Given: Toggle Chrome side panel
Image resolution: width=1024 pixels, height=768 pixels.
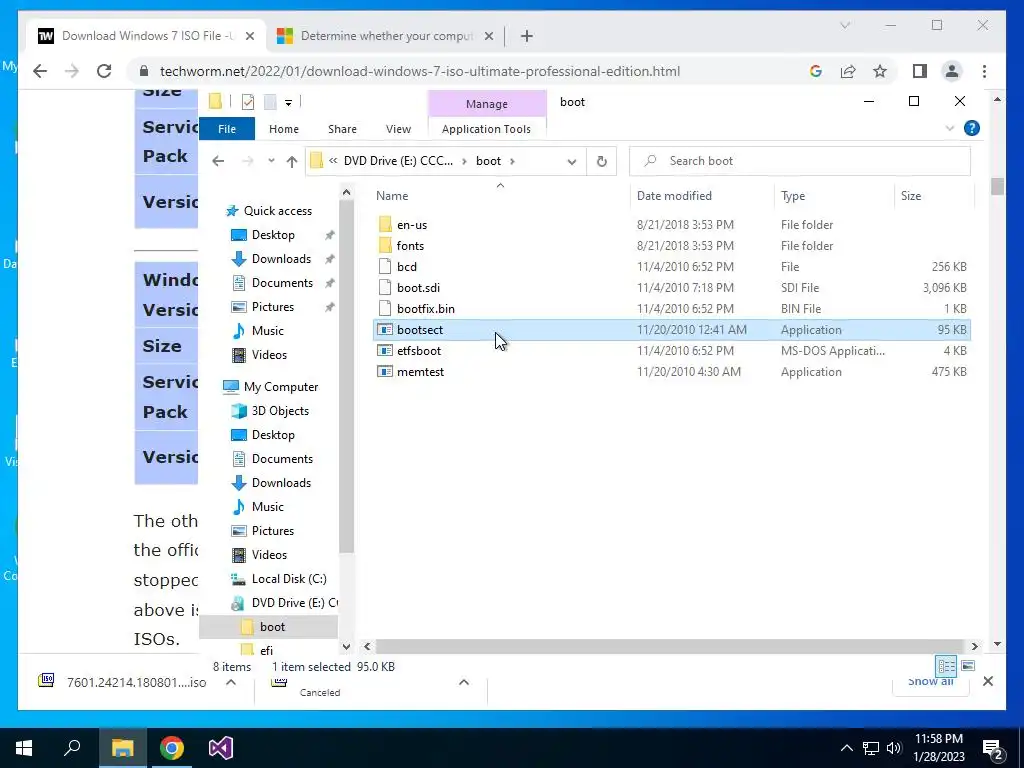Looking at the screenshot, I should [x=920, y=71].
